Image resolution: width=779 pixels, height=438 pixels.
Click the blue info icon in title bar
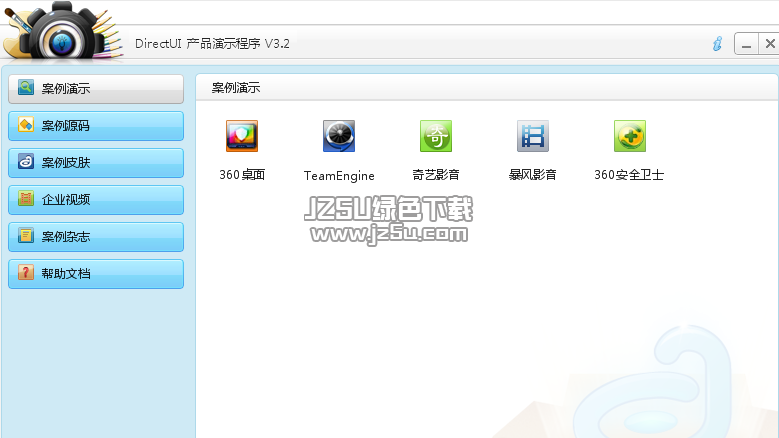click(x=717, y=44)
